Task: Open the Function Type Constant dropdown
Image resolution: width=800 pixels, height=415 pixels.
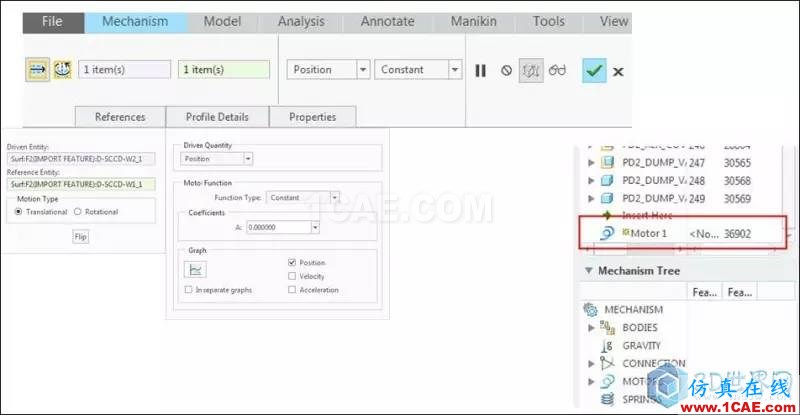Action: 335,198
